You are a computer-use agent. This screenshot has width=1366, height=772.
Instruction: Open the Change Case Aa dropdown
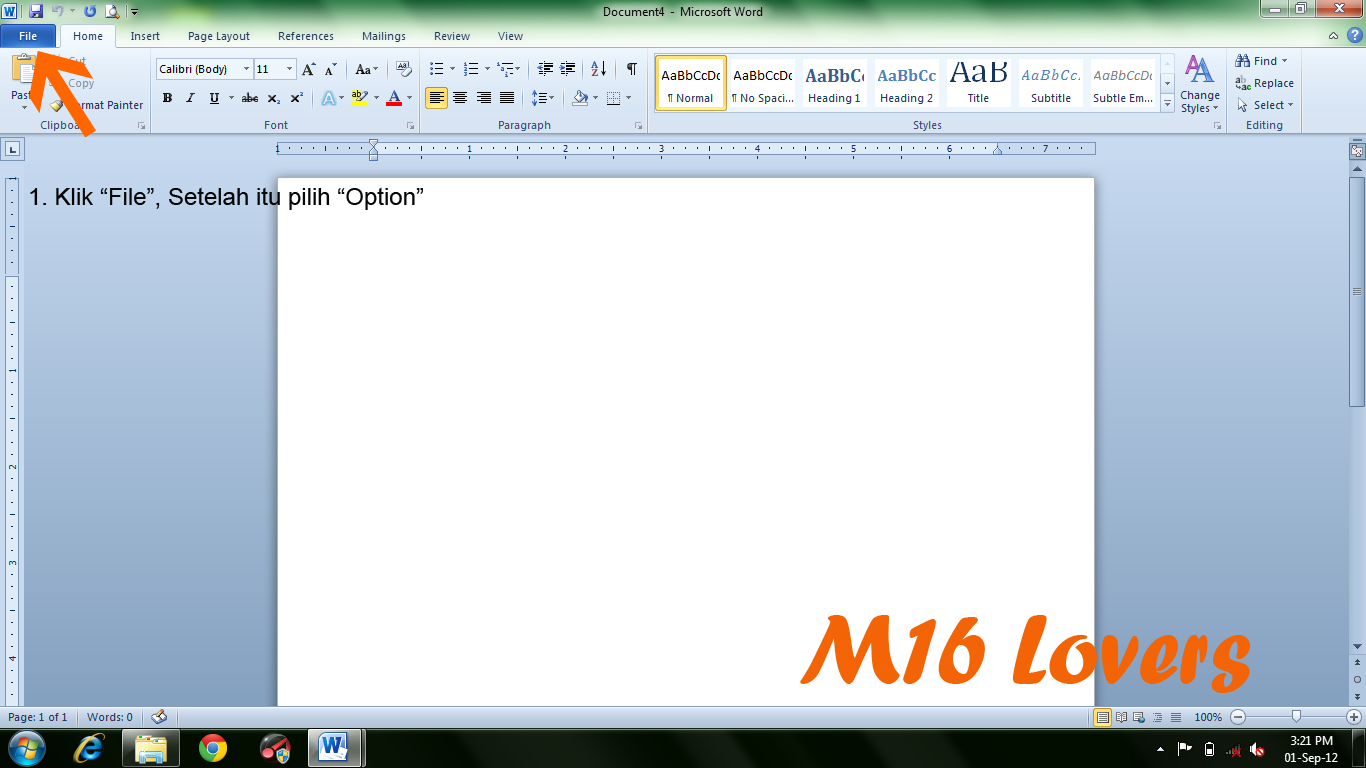pyautogui.click(x=367, y=69)
